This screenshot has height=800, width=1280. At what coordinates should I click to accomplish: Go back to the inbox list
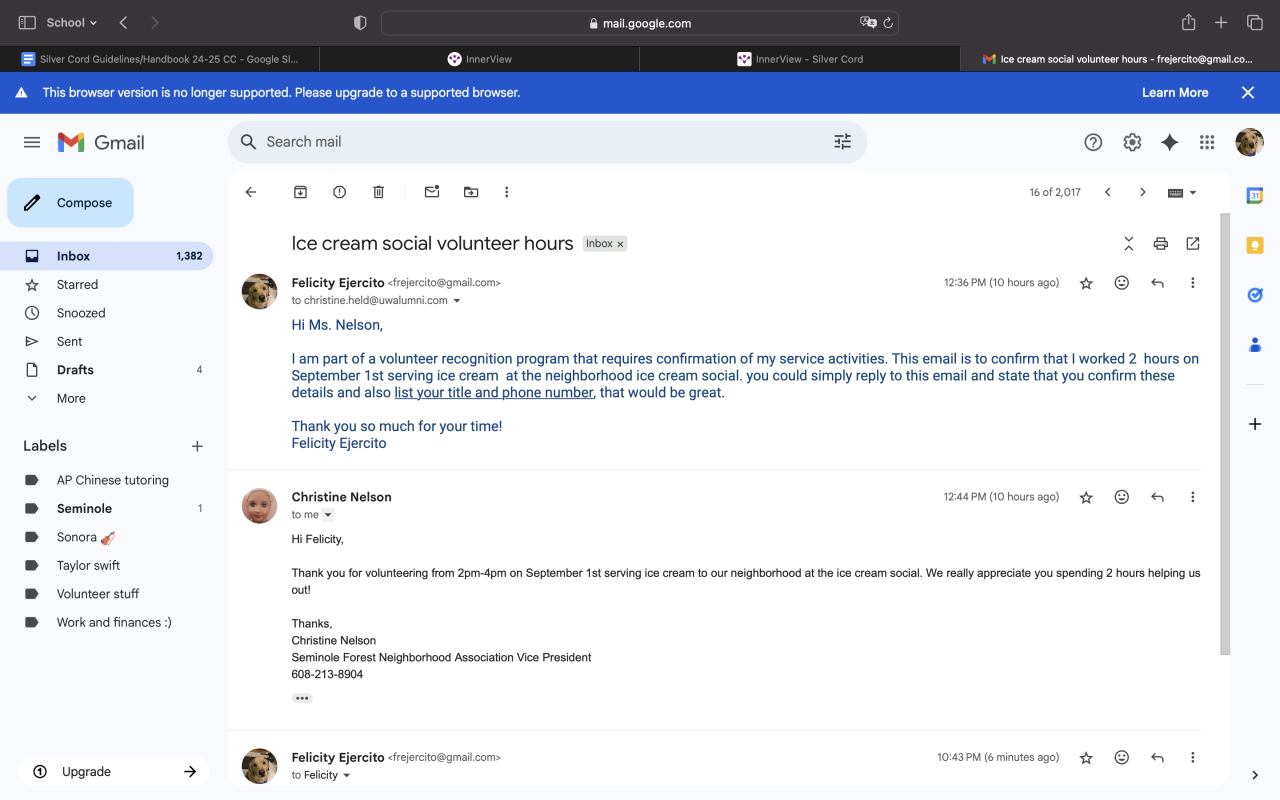click(251, 192)
